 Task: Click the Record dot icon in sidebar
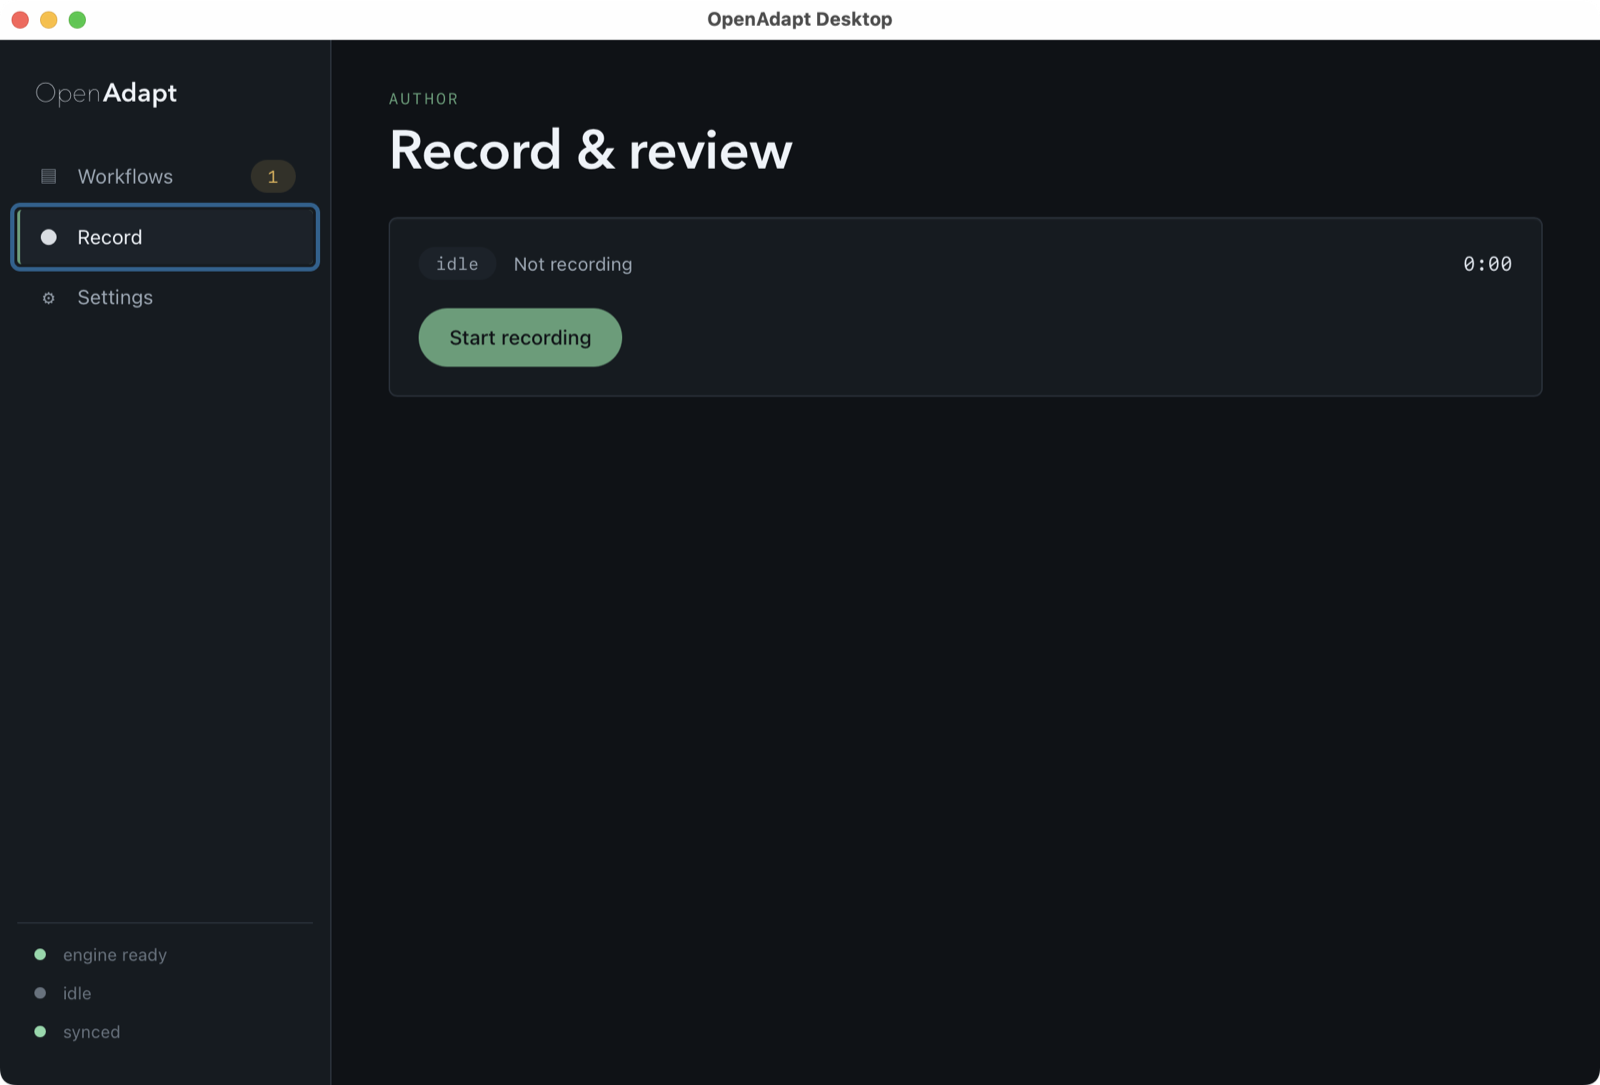pos(48,237)
